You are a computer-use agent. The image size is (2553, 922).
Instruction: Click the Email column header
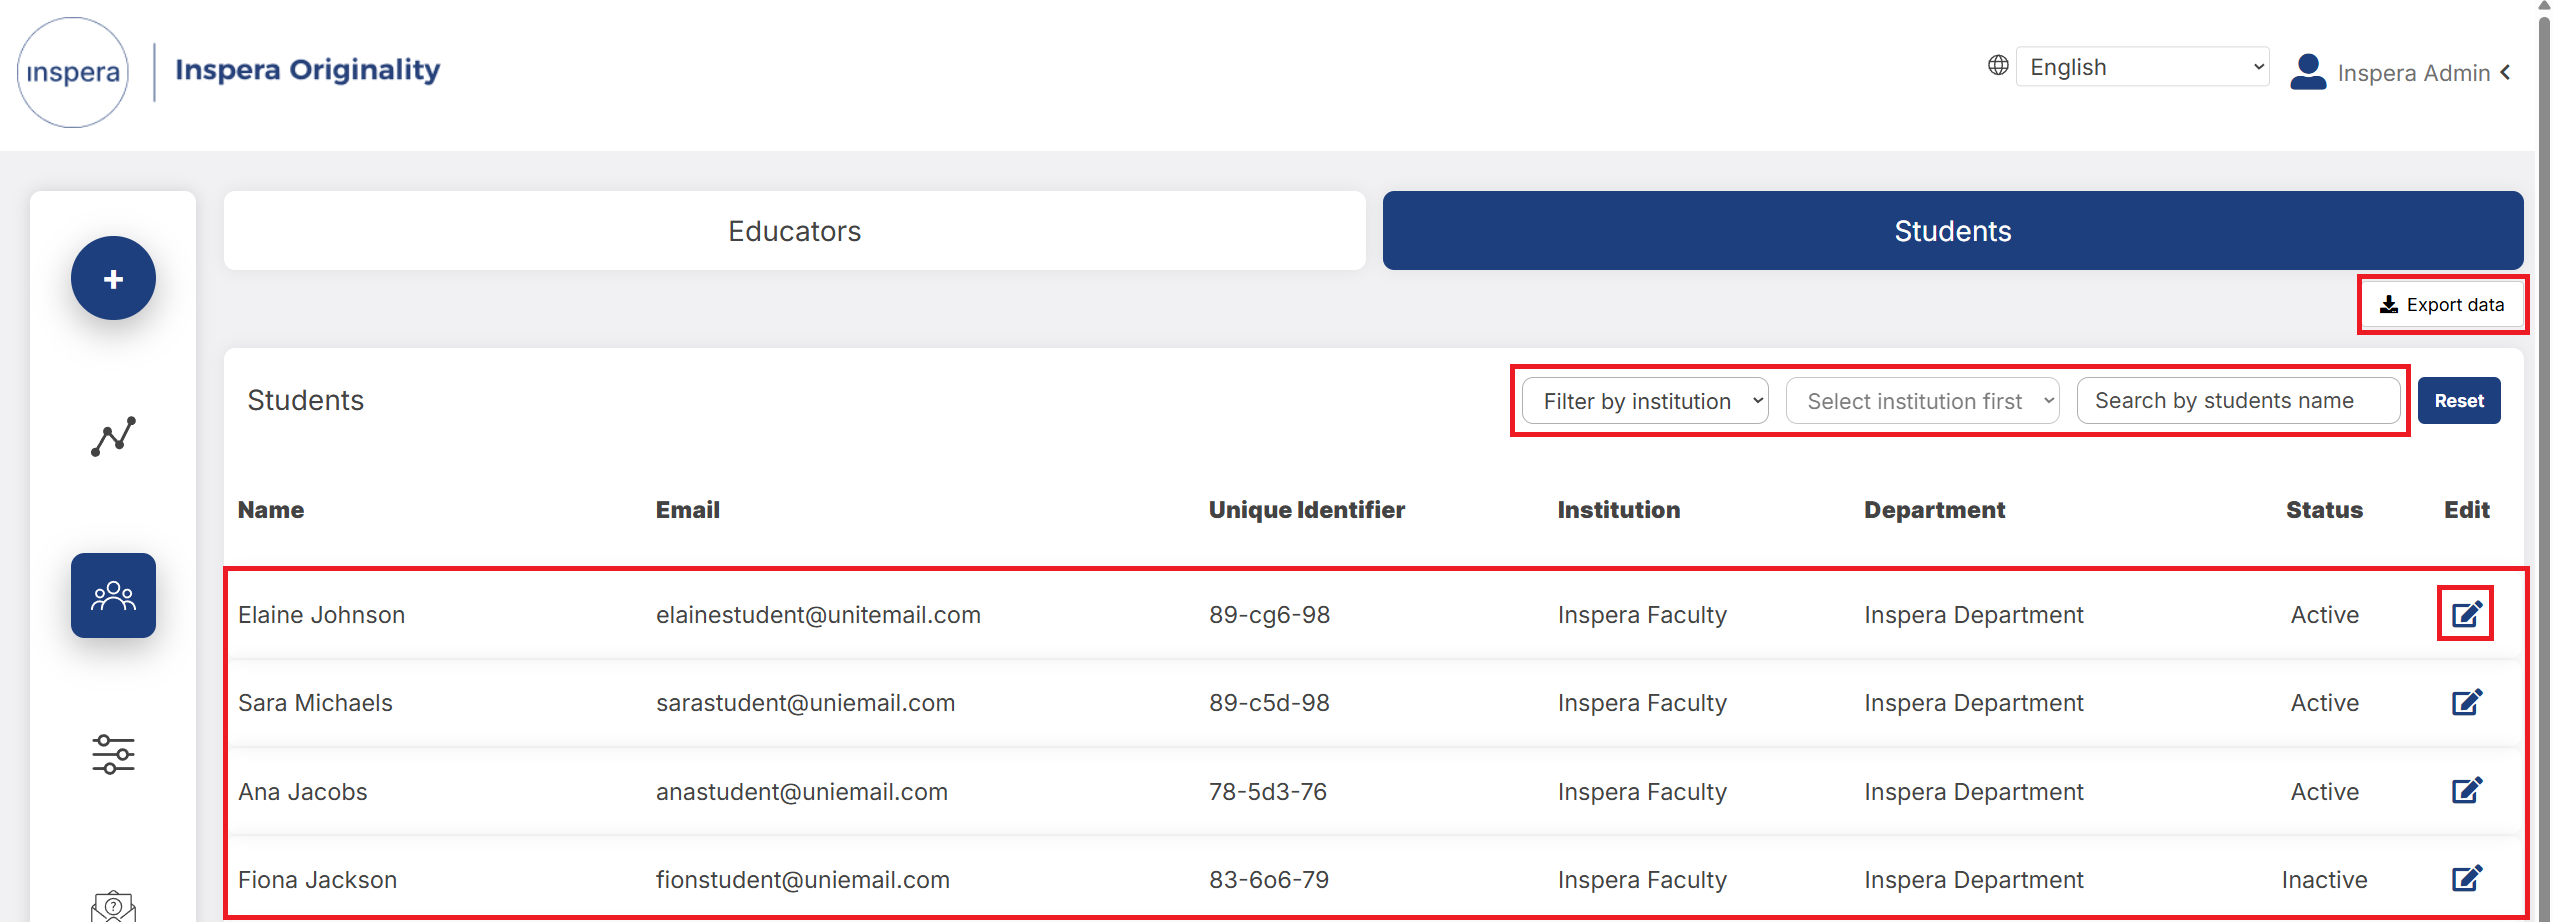687,510
